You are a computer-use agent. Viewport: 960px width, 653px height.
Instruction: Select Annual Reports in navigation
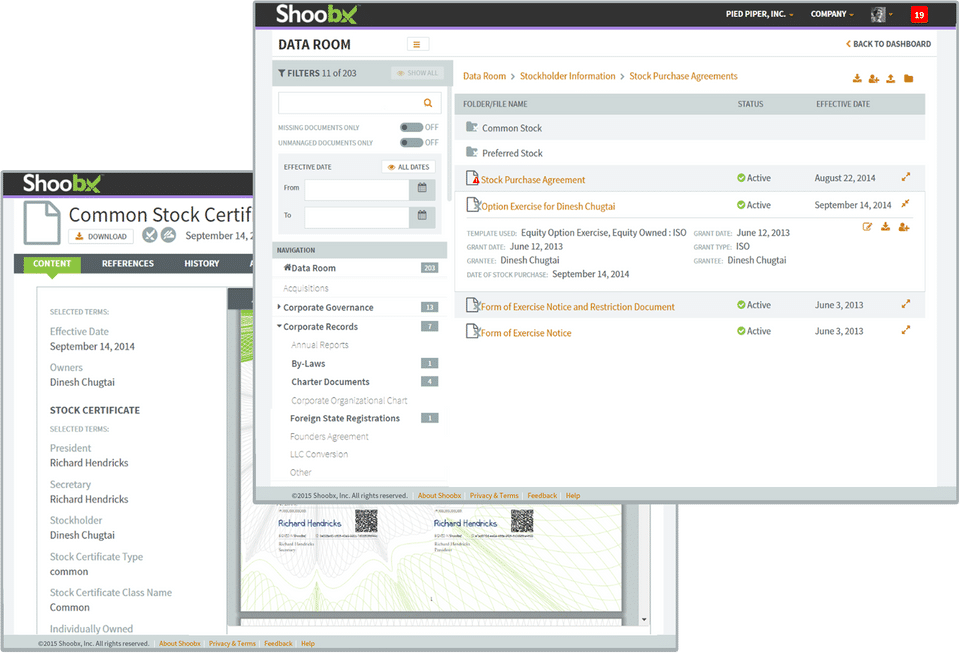click(x=320, y=345)
